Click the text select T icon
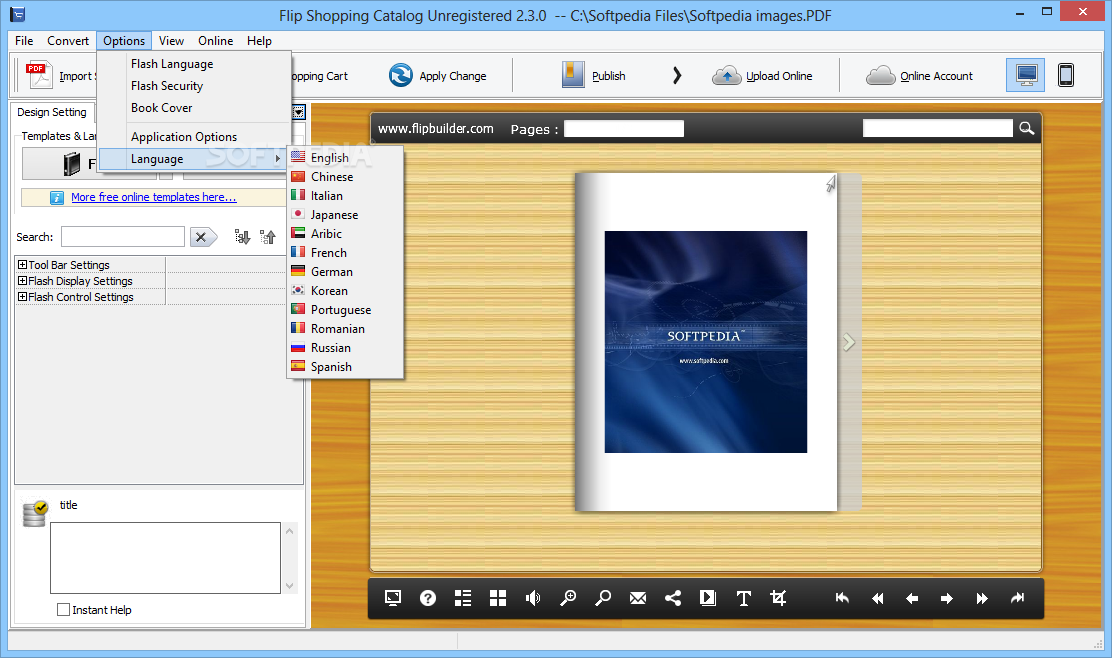Screen dimensions: 1112x658 (743, 598)
